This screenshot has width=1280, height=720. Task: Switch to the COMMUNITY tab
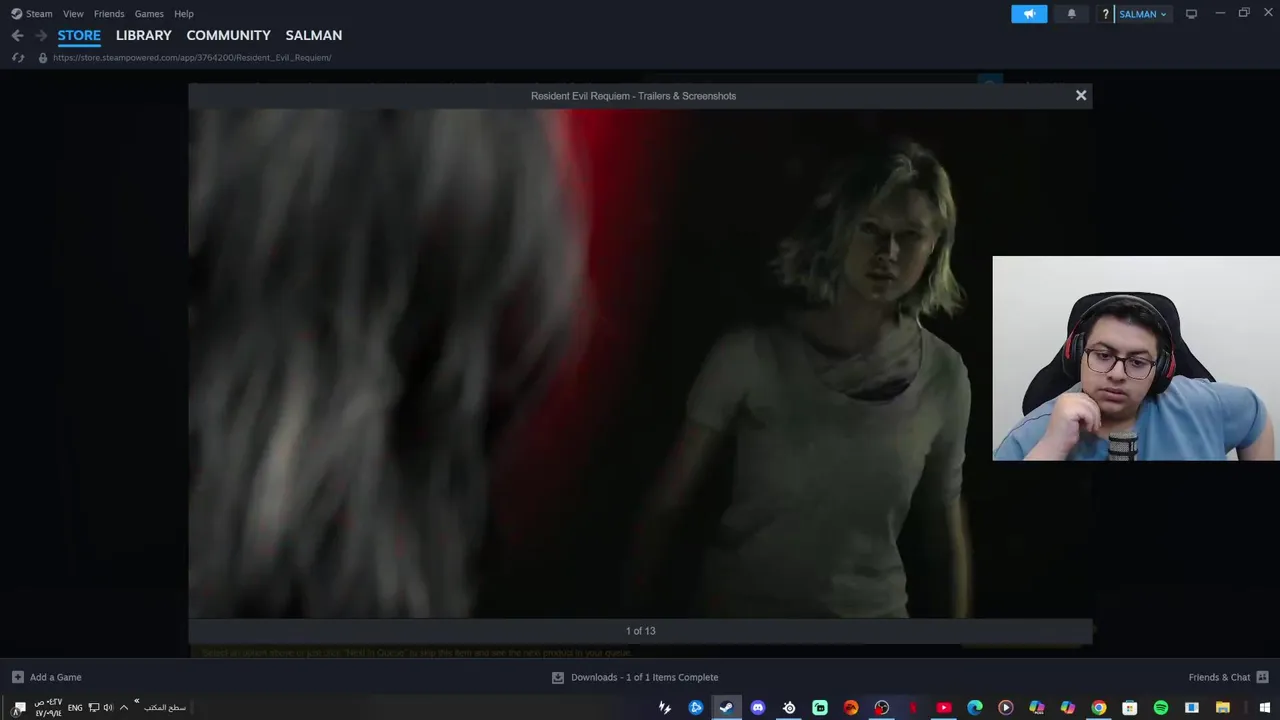coord(228,35)
